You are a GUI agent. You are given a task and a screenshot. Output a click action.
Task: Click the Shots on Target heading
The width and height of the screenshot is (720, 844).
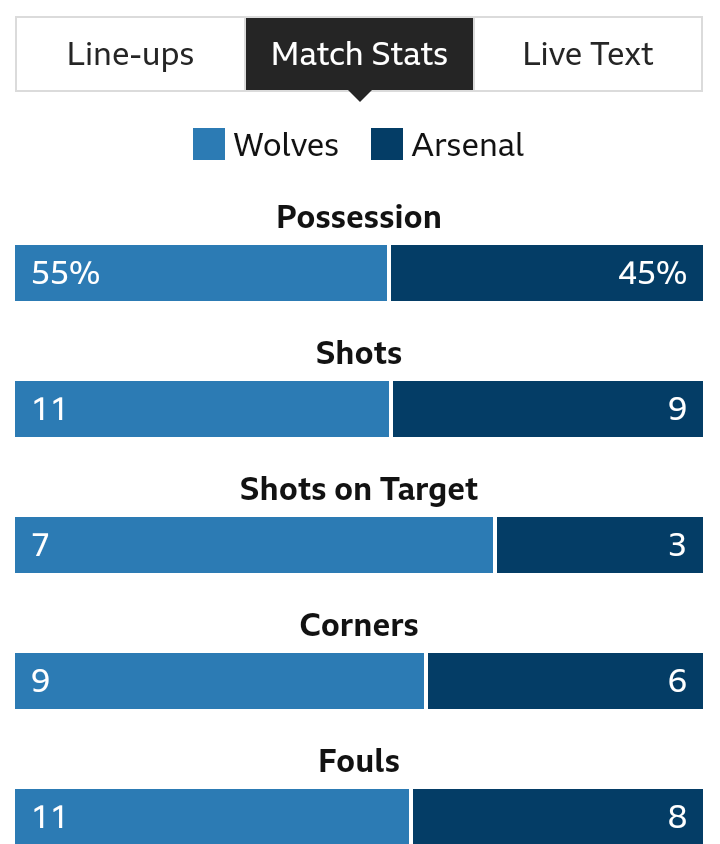[359, 489]
